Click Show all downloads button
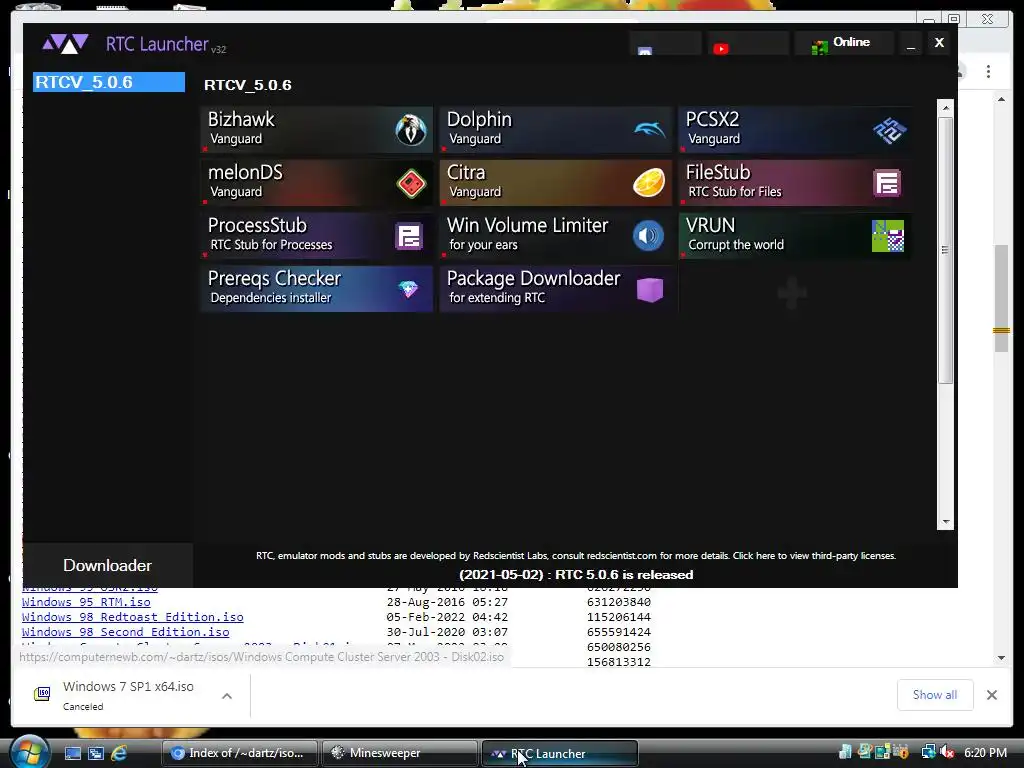Viewport: 1024px width, 768px height. [x=935, y=695]
